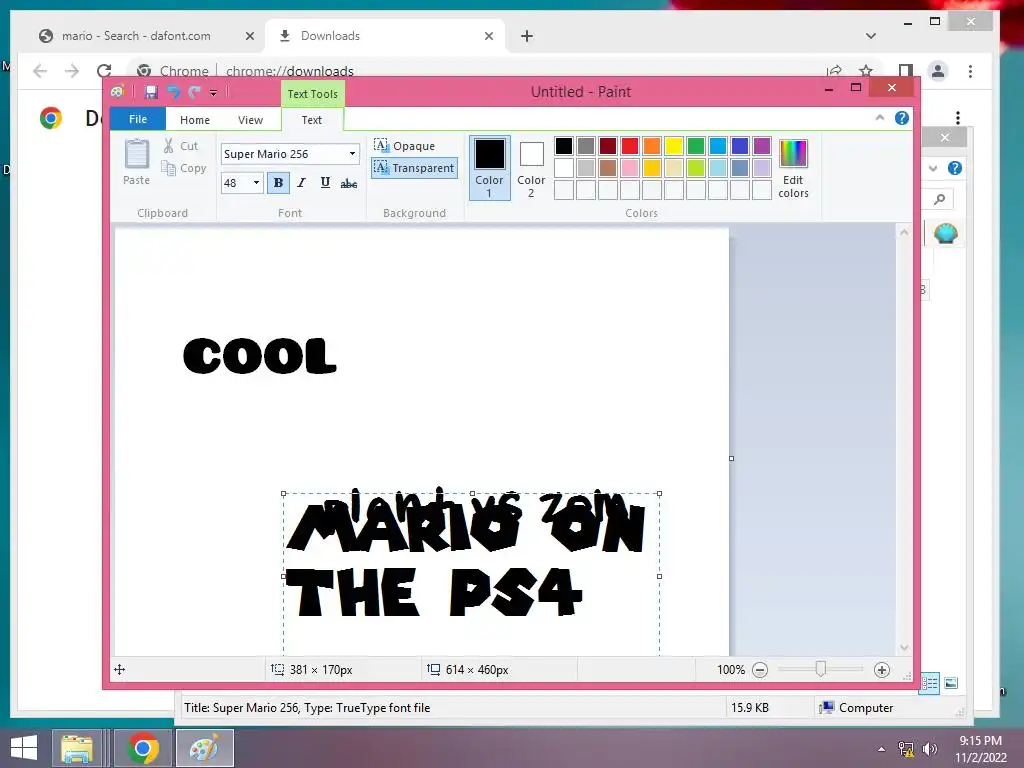Switch to the Home ribbon tab
Viewport: 1024px width, 768px height.
tap(195, 120)
